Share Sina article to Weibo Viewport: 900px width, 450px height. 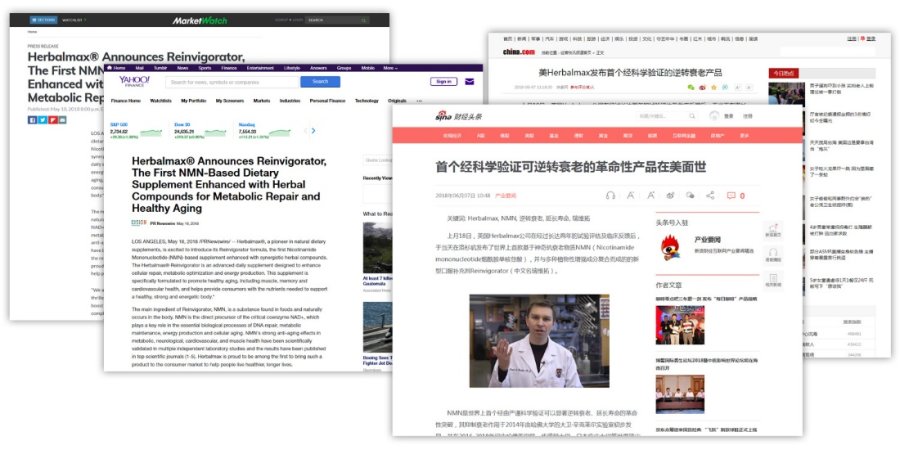coord(670,195)
